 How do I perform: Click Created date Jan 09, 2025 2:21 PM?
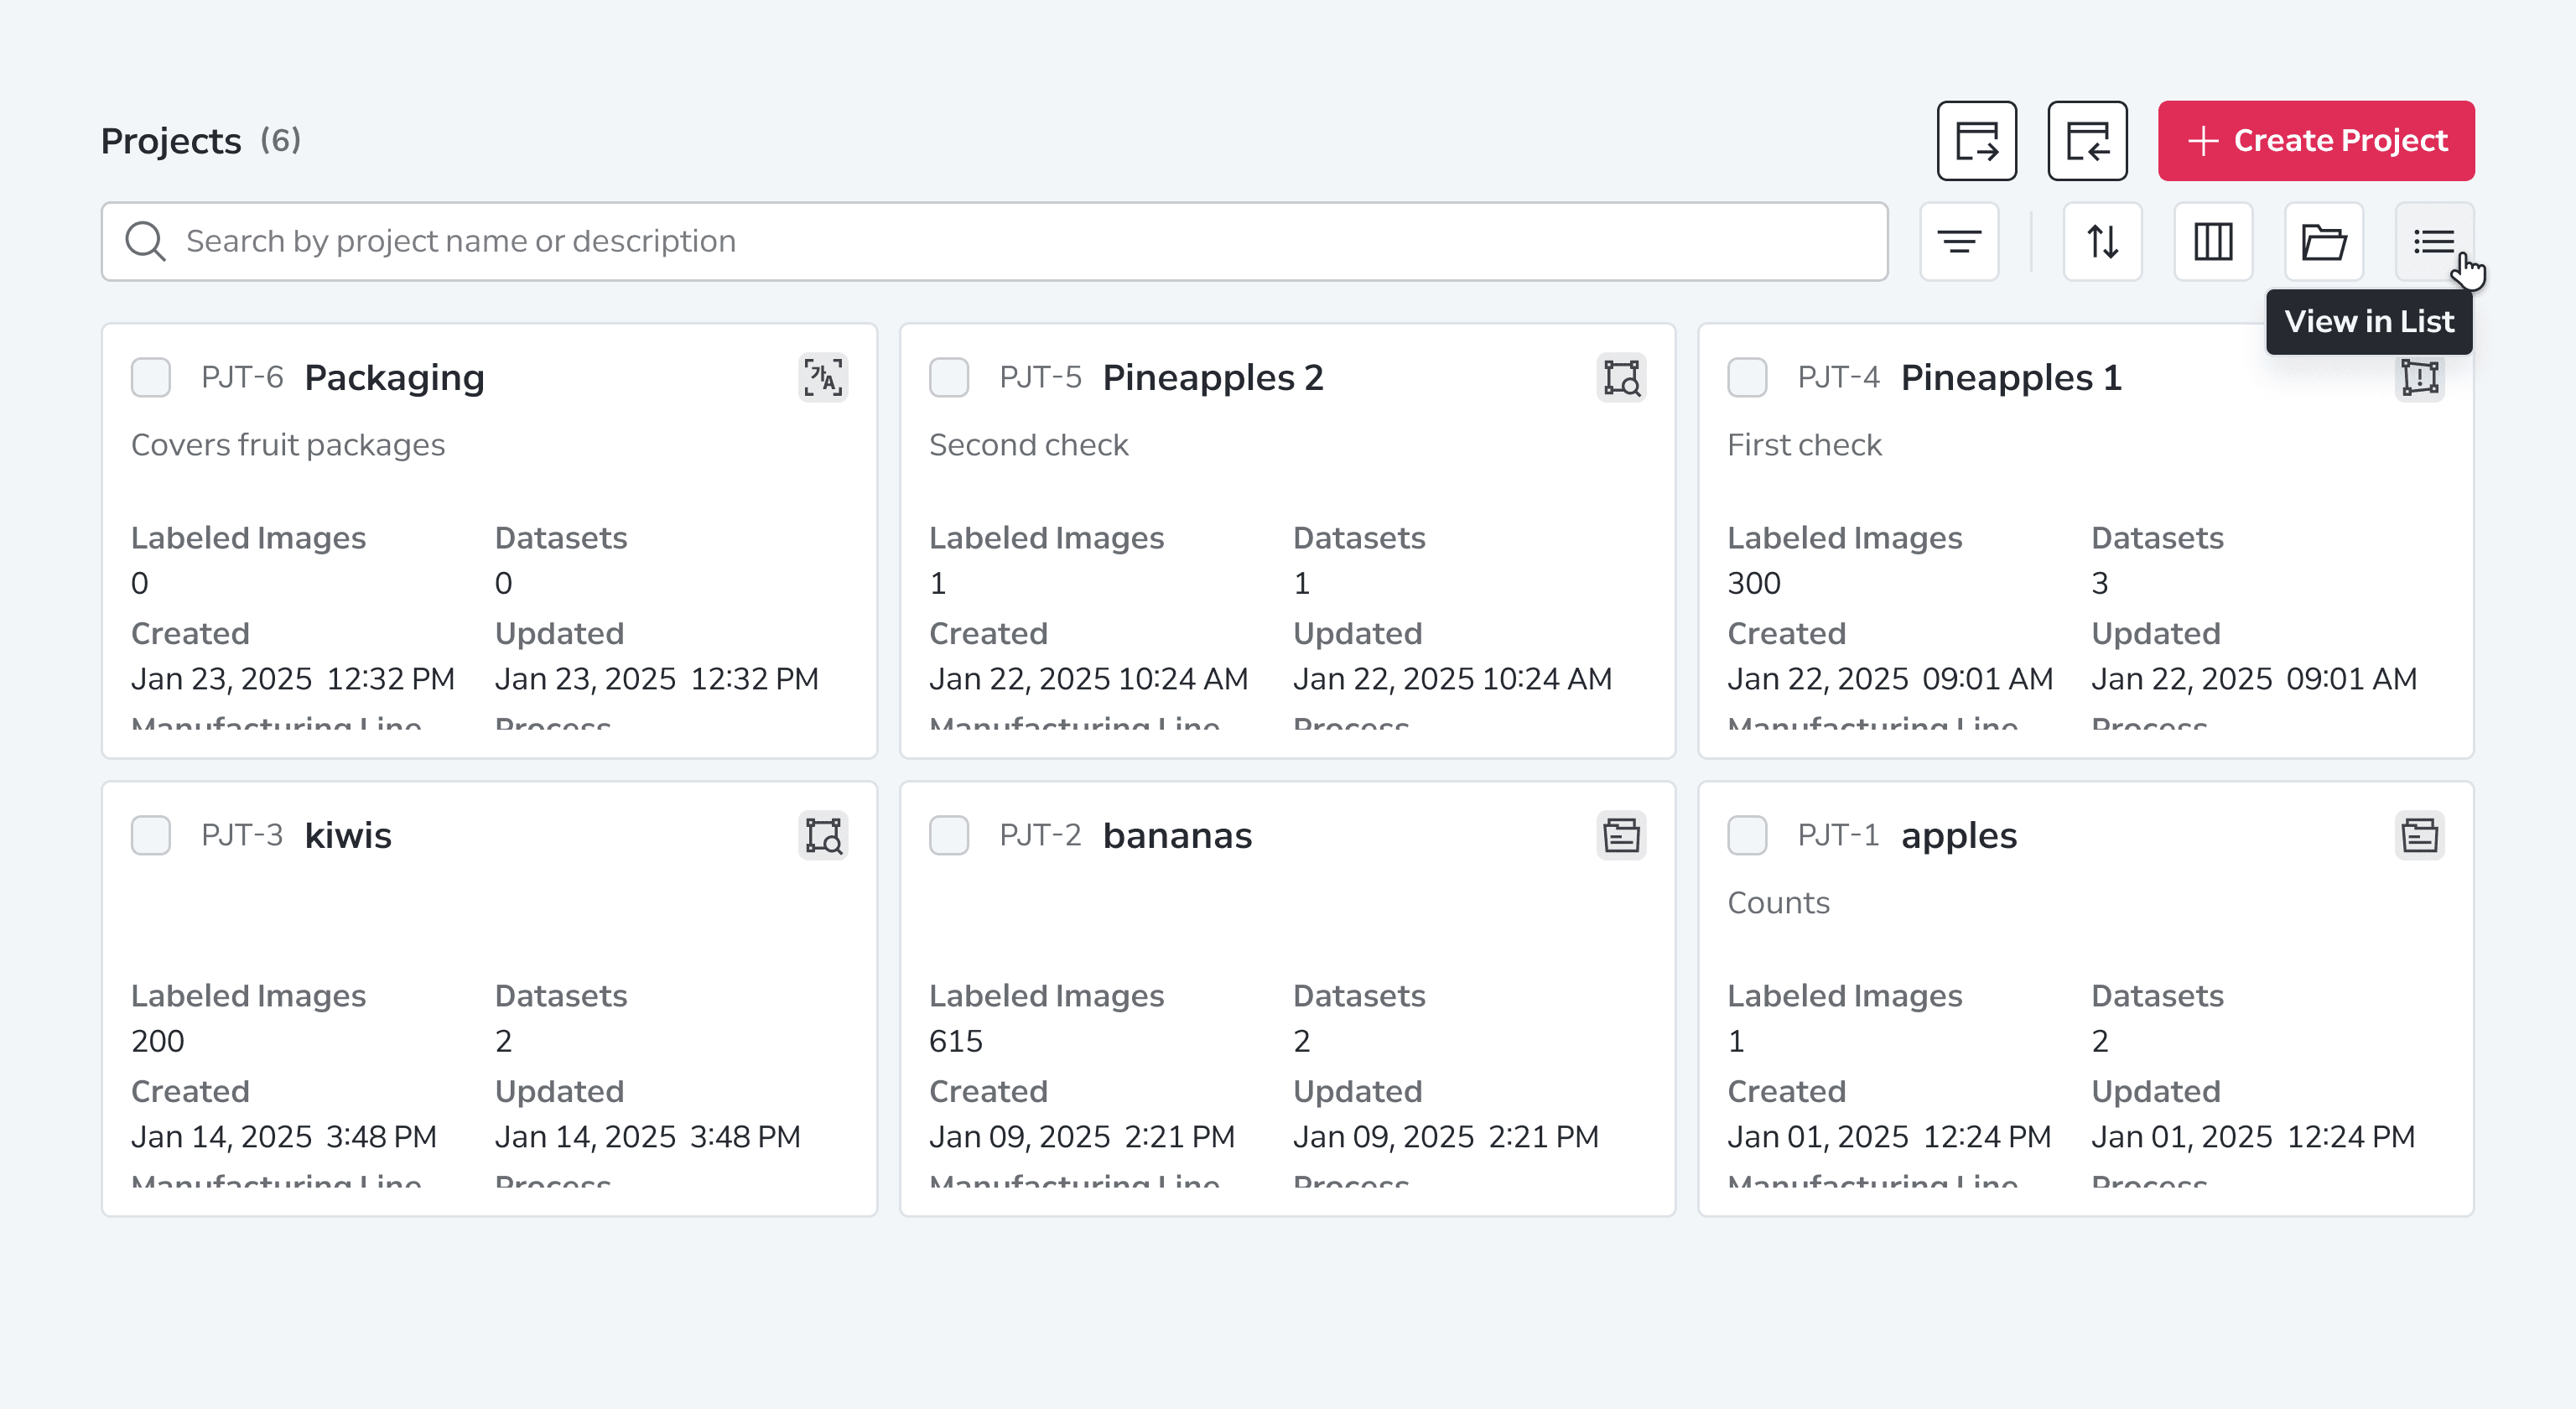1082,1138
